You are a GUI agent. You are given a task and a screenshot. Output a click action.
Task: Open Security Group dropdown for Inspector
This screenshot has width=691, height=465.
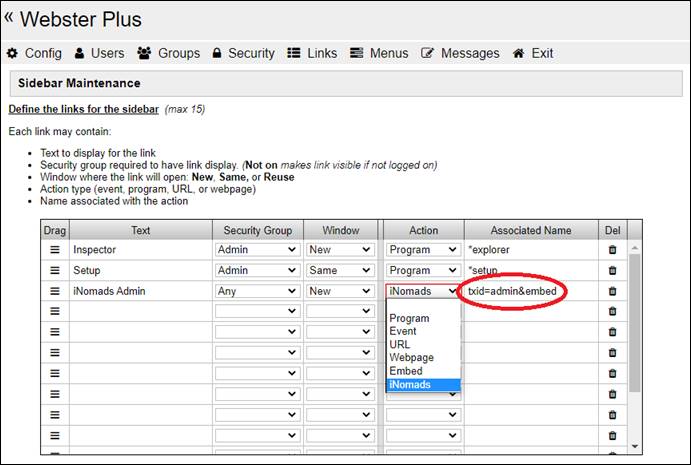(x=257, y=249)
